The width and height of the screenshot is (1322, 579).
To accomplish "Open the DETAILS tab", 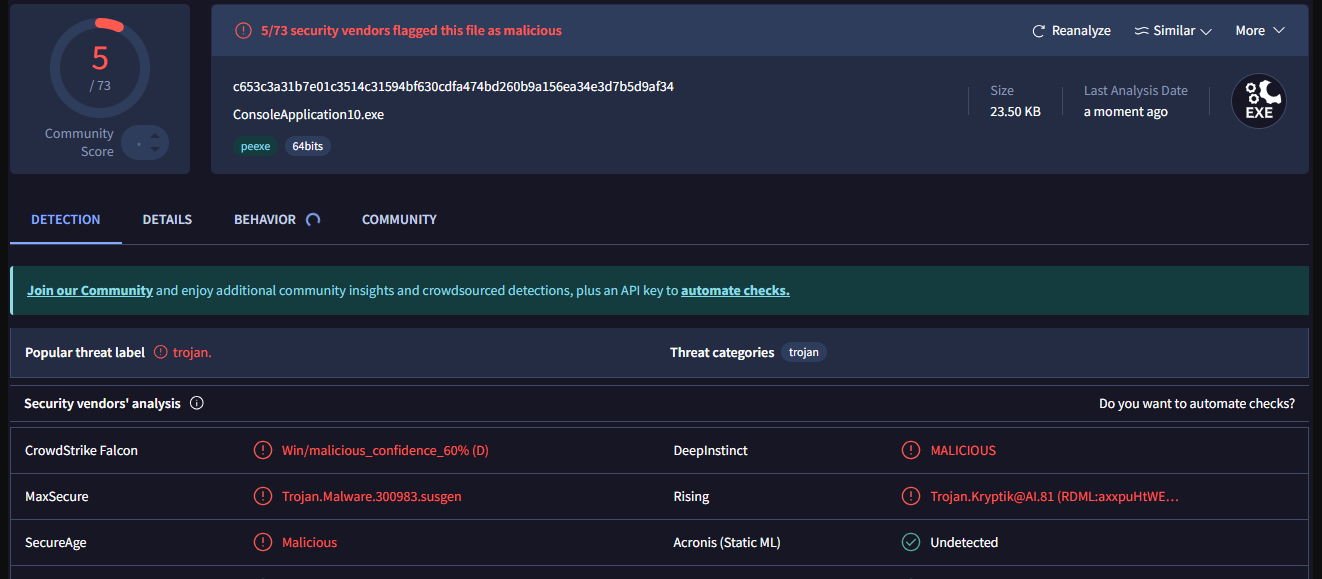I will [x=167, y=220].
